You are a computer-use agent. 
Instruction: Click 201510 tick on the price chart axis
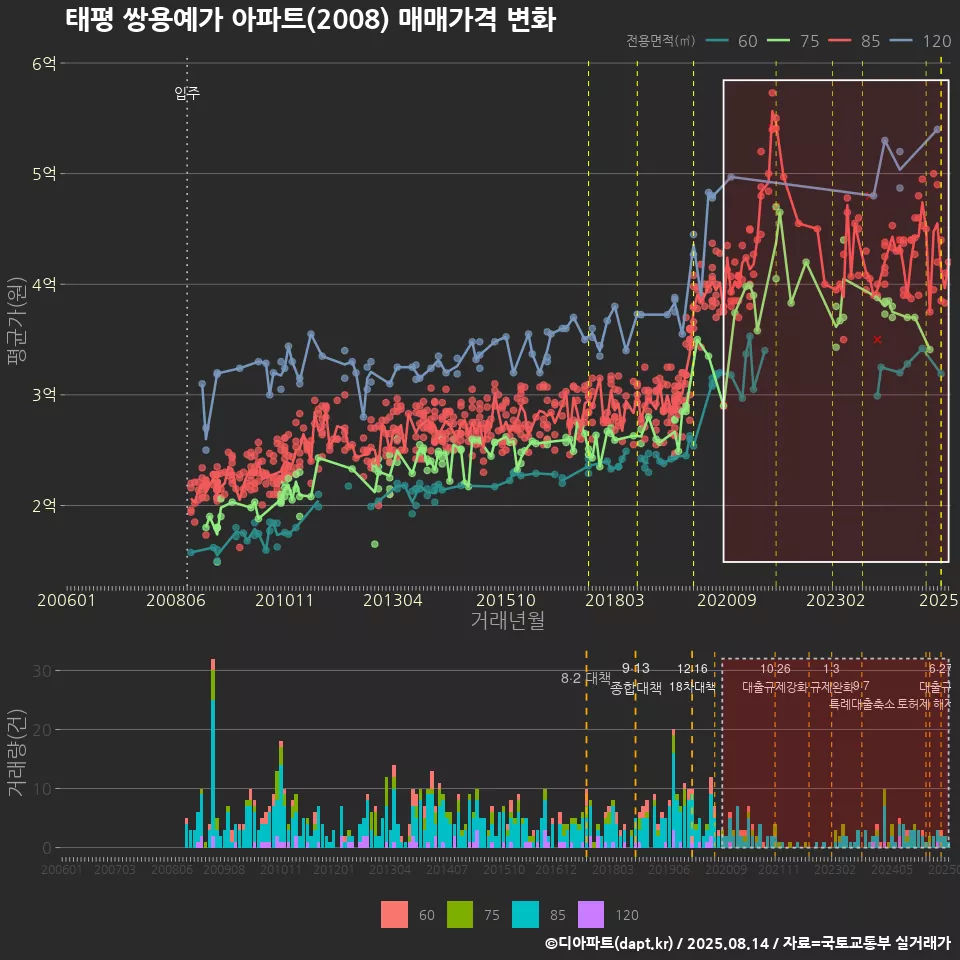[506, 600]
